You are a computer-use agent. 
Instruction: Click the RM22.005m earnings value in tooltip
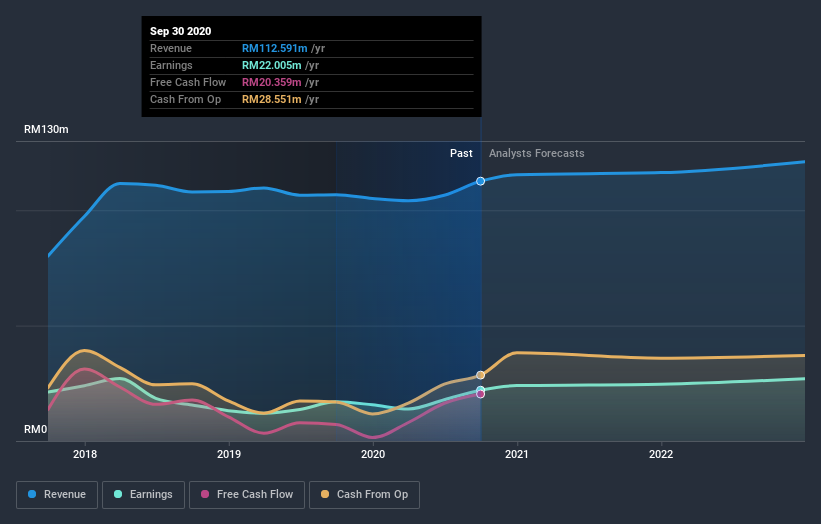tap(271, 65)
